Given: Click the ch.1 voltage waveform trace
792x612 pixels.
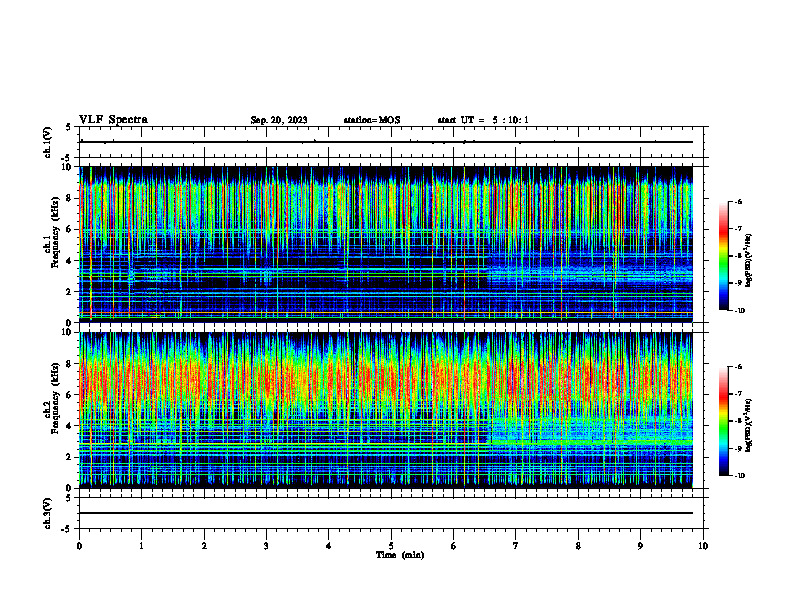Looking at the screenshot, I should click(x=386, y=142).
